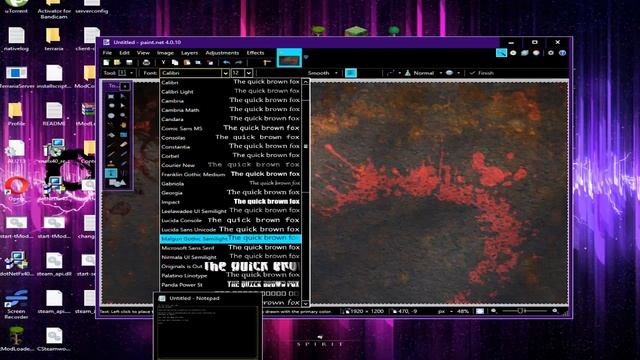Select the Gradient tool
Screen dimensions: 640x360
point(123,135)
